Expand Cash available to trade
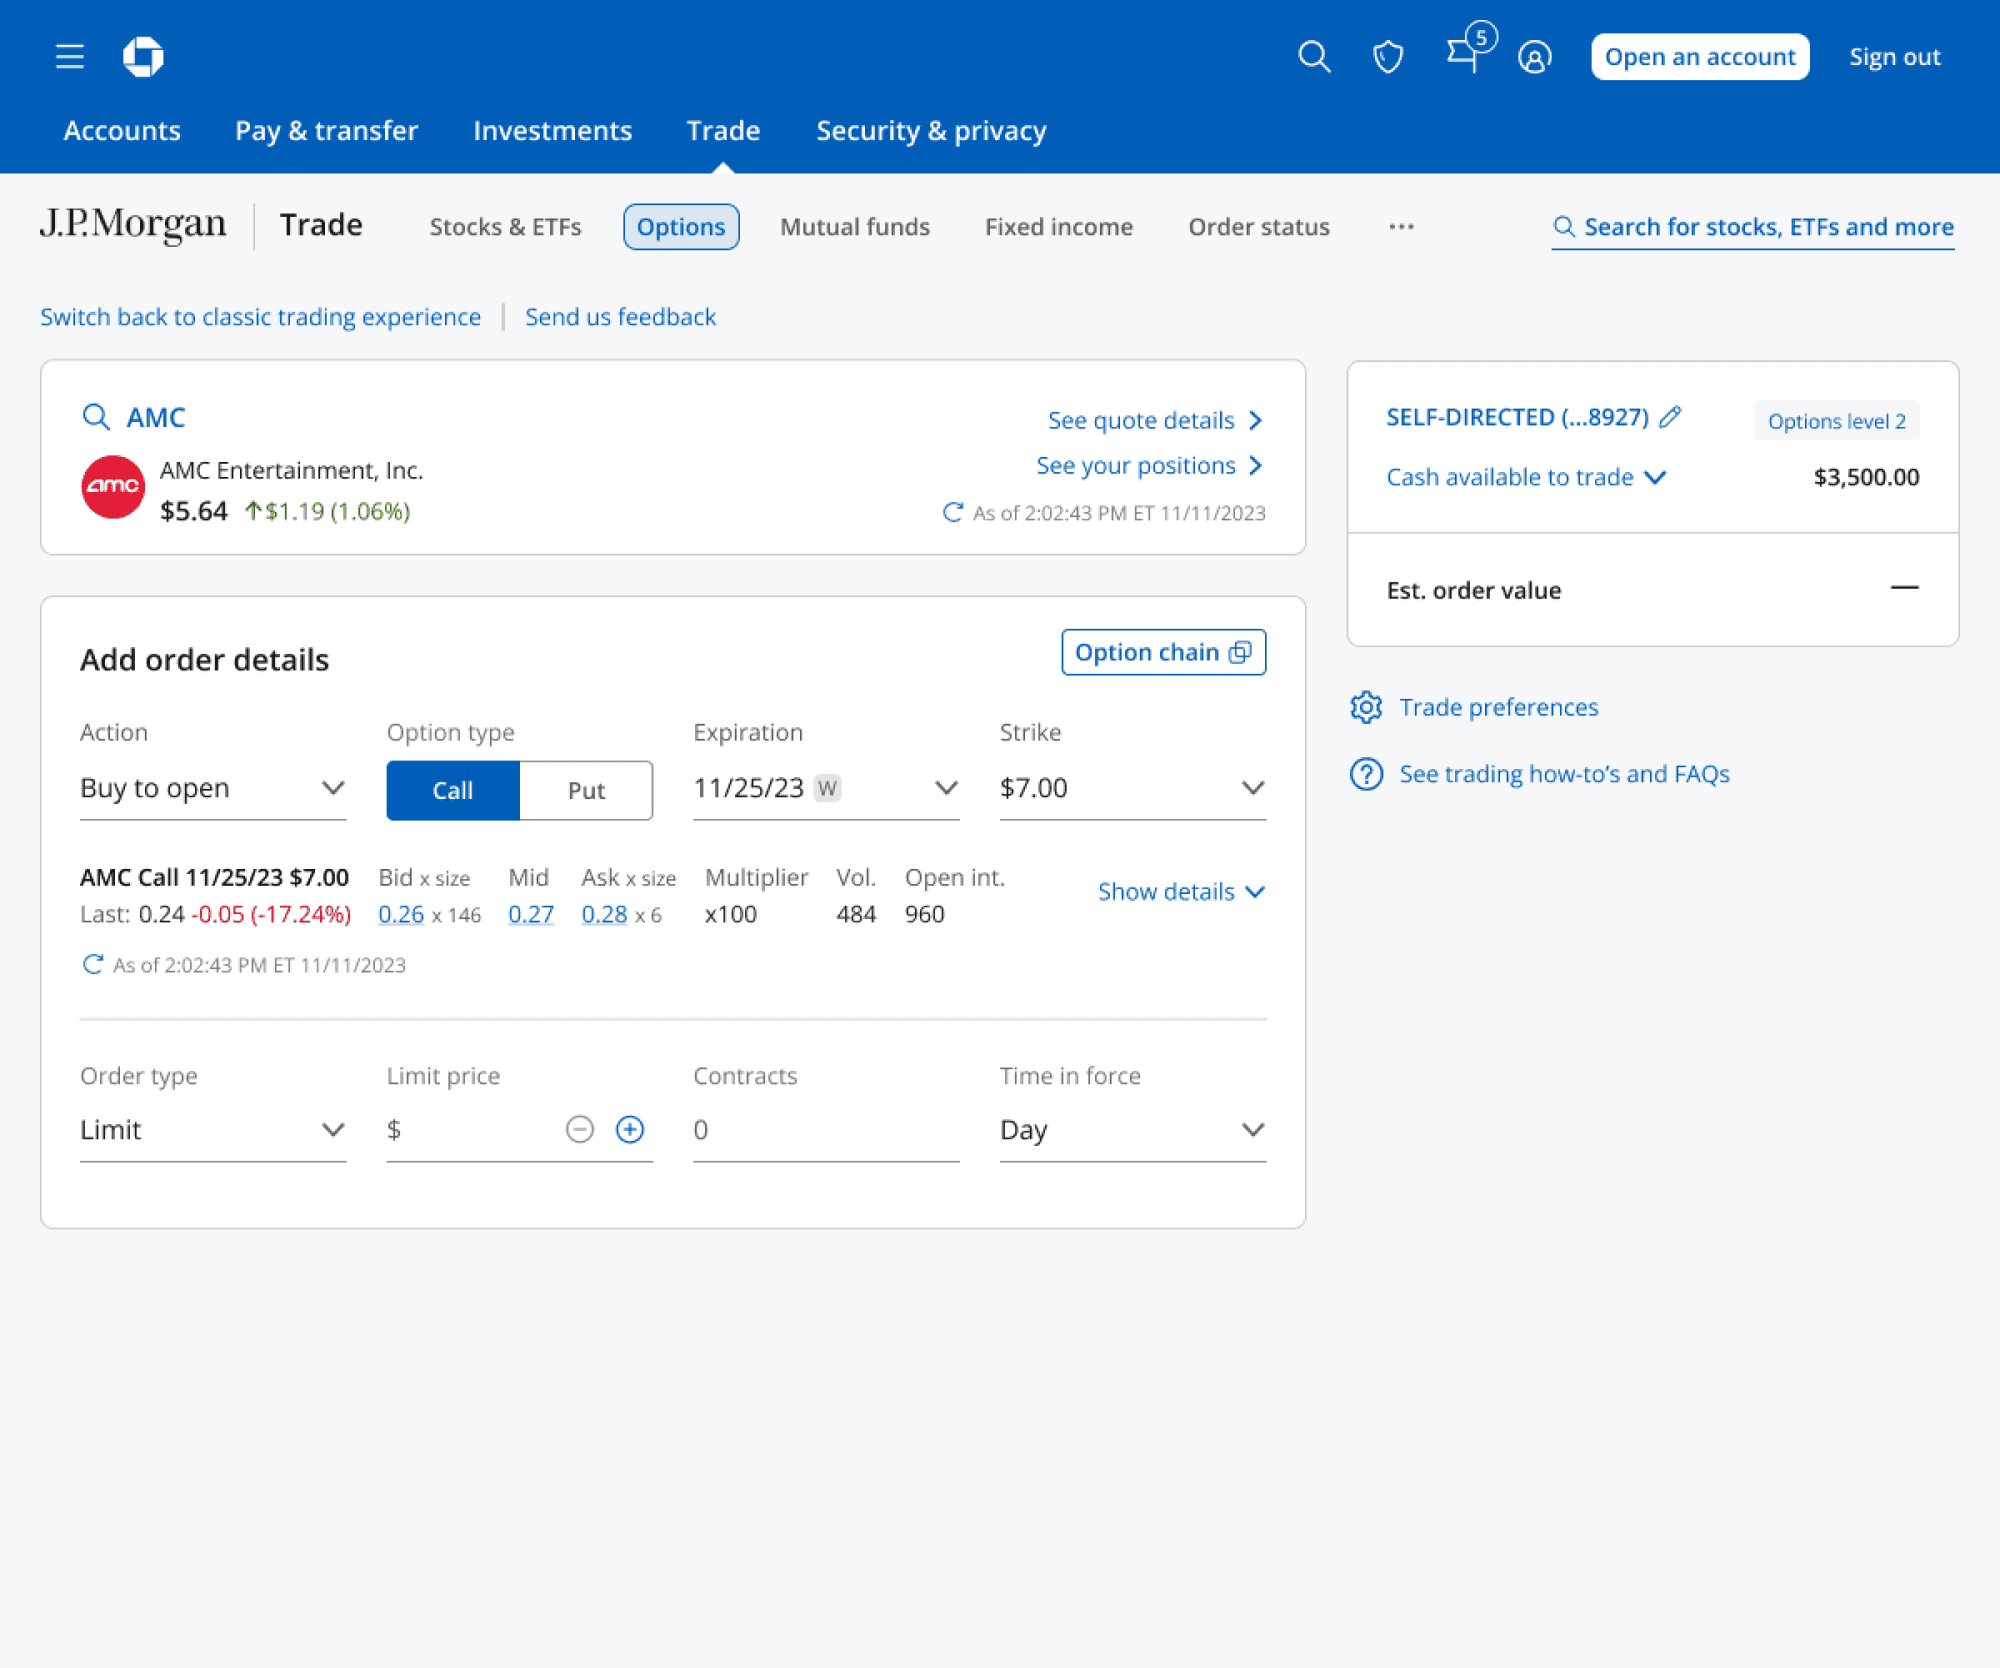Screen dimensions: 2000x1668 1526,477
